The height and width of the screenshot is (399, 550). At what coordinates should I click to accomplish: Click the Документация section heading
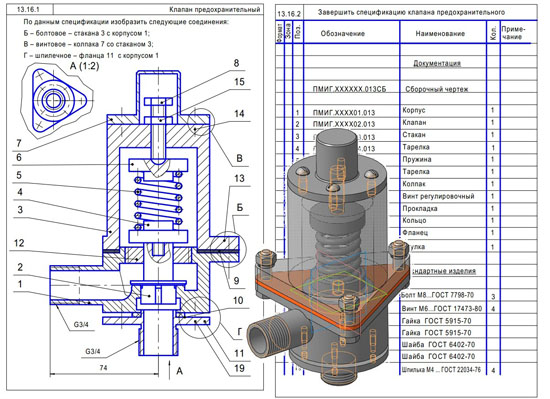coord(437,63)
